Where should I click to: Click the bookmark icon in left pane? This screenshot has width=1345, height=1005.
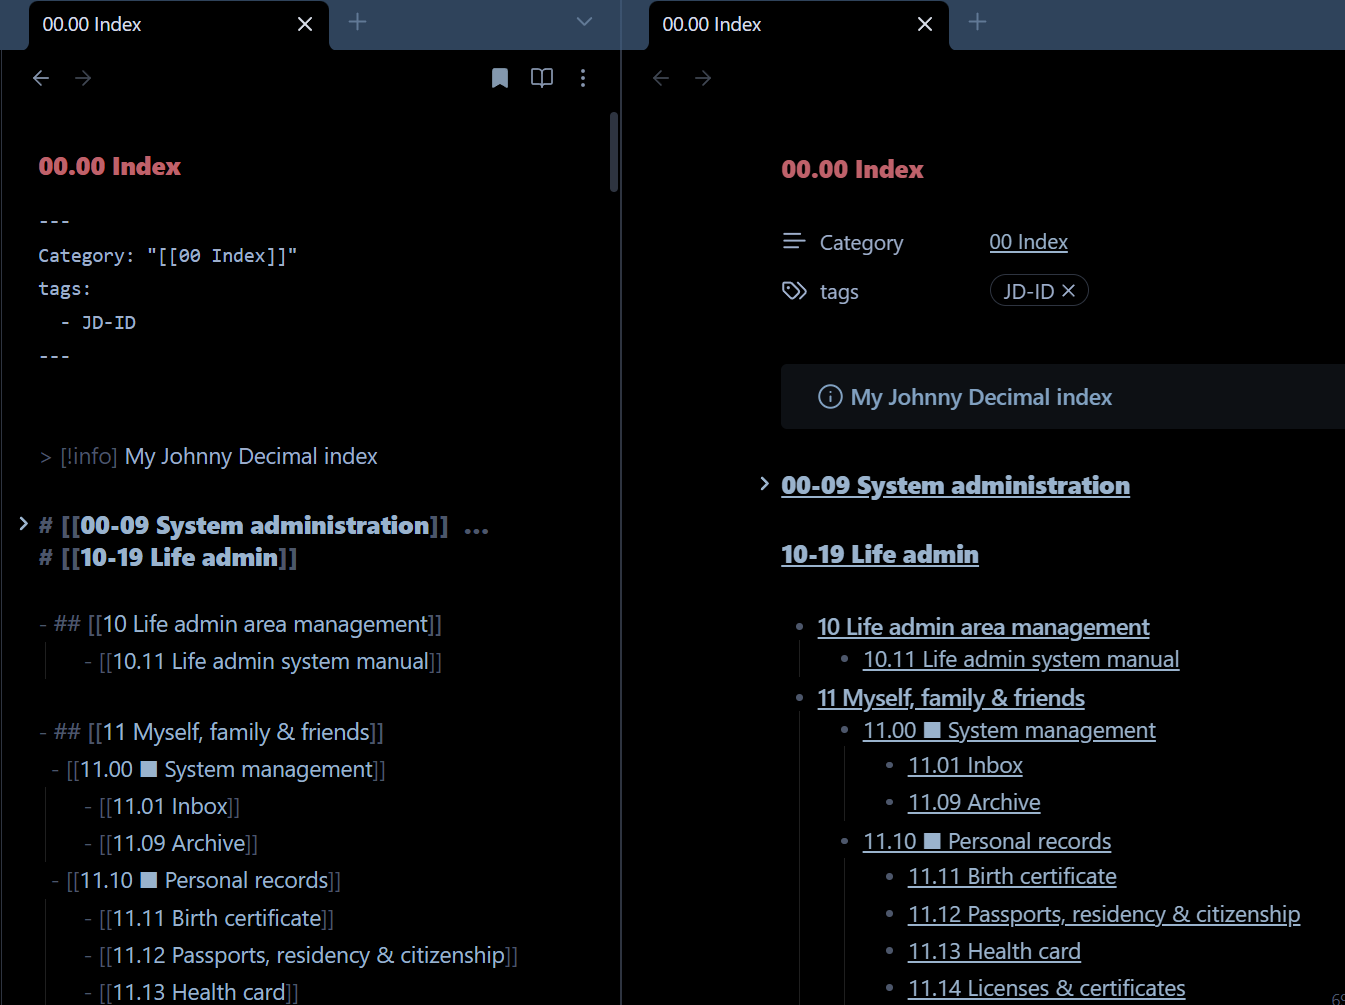(500, 78)
